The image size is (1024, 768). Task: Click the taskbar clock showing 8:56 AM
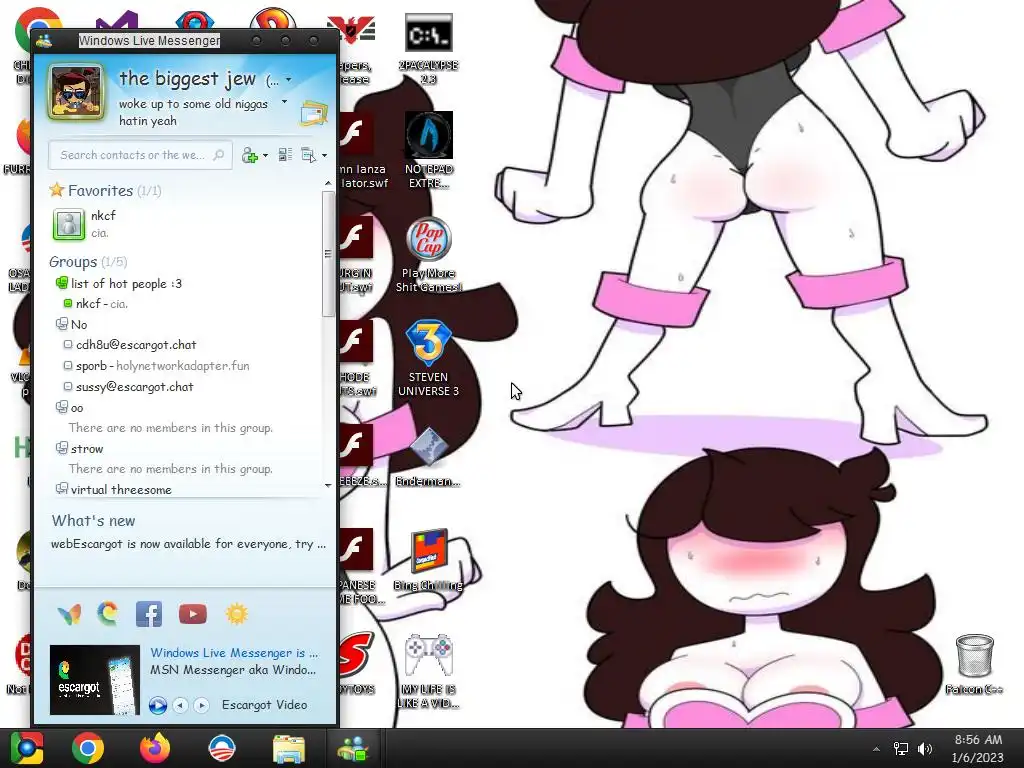point(978,748)
